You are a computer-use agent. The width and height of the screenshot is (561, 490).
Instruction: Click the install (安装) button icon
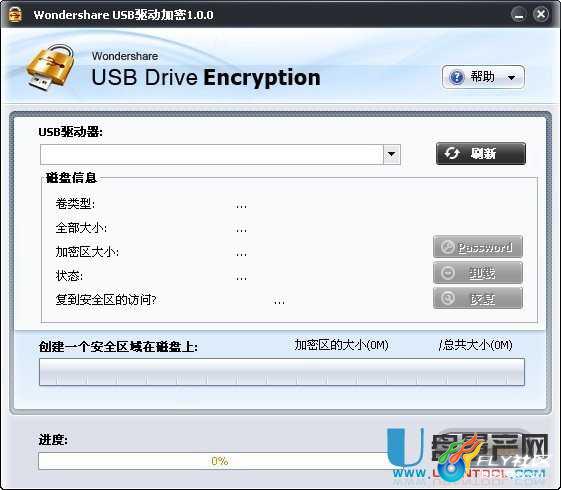pos(448,298)
